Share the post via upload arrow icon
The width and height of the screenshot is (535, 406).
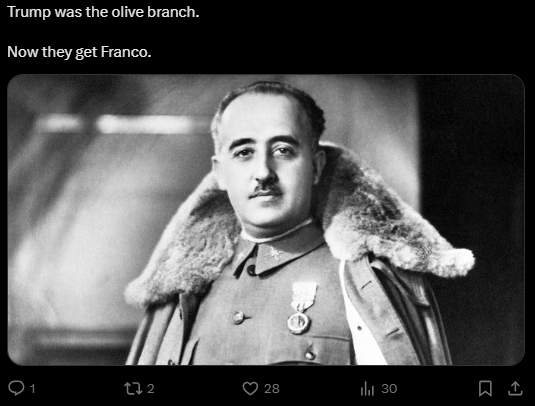pyautogui.click(x=515, y=388)
